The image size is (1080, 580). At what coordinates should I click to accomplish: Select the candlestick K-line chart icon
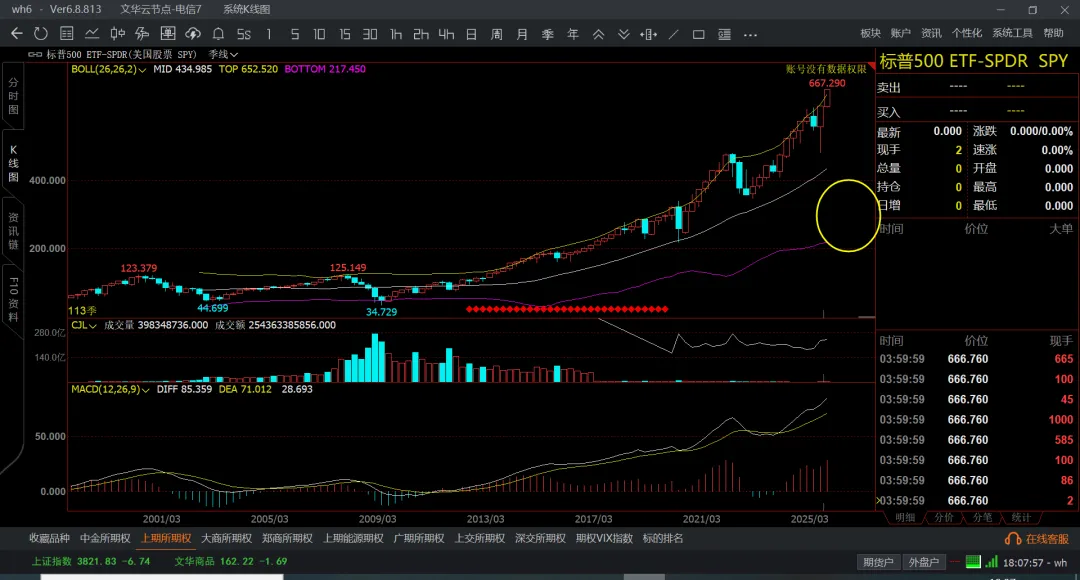[x=117, y=34]
